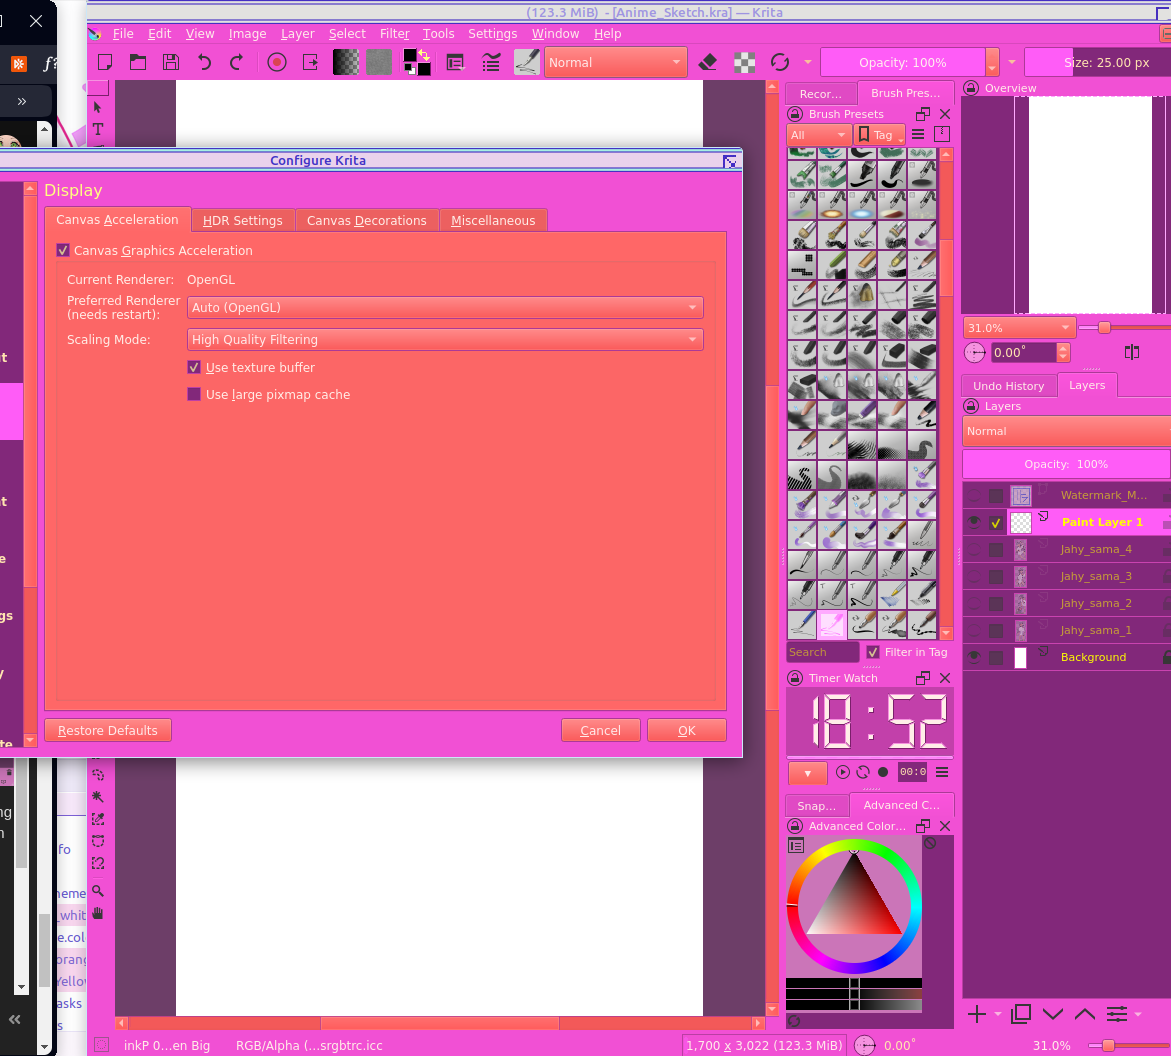Reload original brush preset
Screen dimensions: 1171x1056
(x=780, y=63)
